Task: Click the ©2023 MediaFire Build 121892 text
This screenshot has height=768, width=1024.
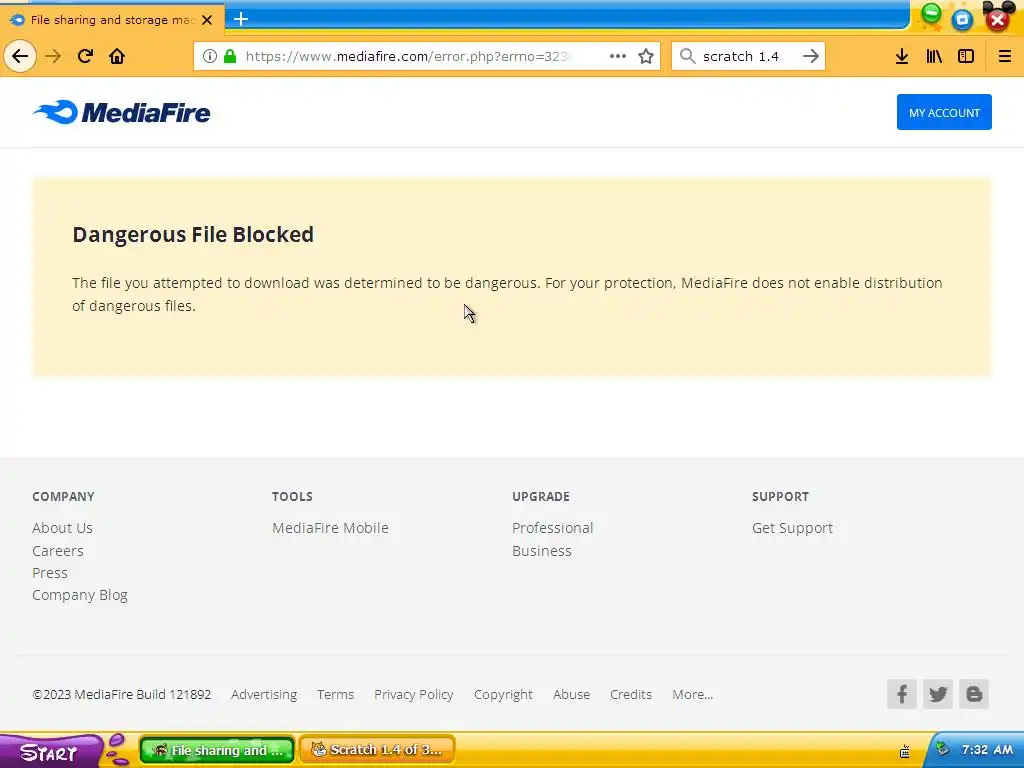Action: click(121, 694)
